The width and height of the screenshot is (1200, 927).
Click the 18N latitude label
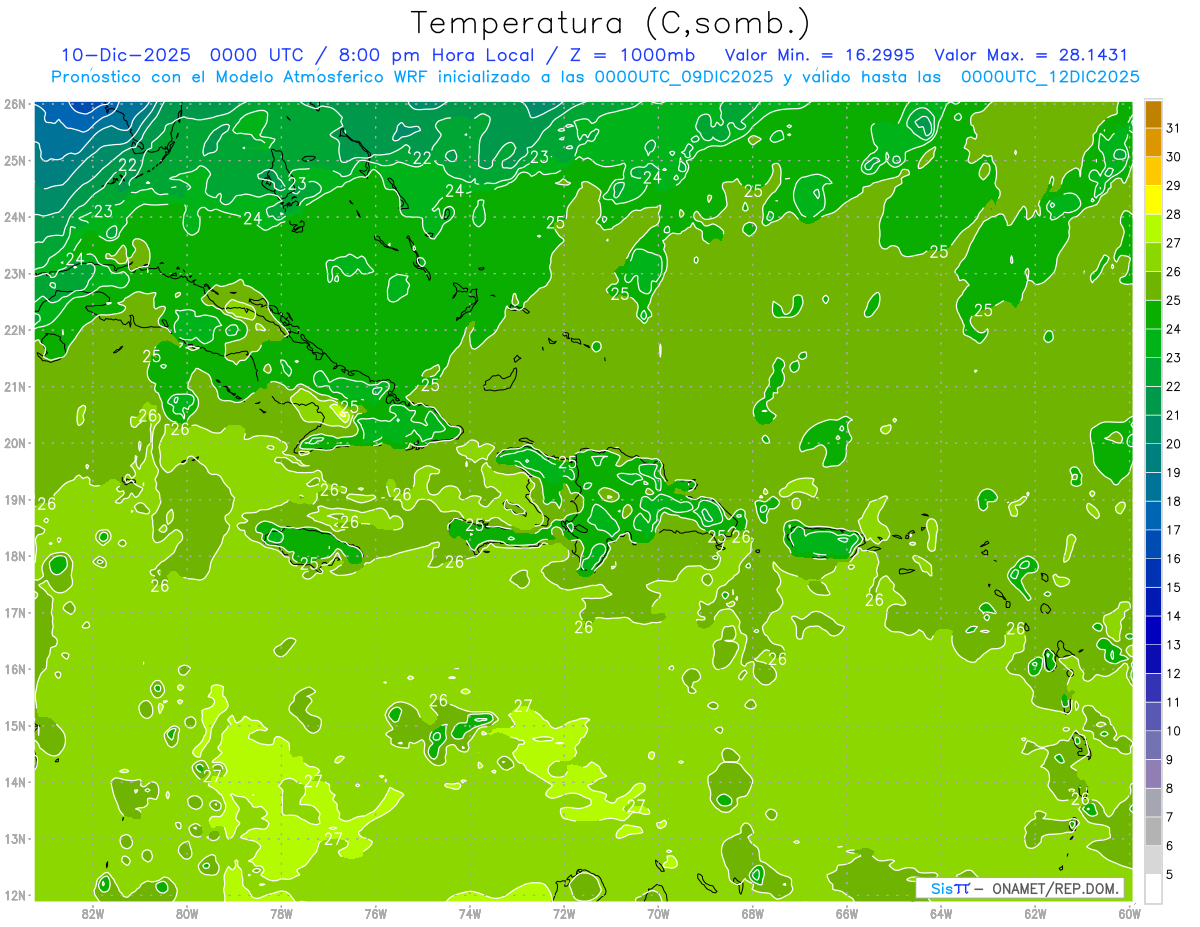point(15,556)
